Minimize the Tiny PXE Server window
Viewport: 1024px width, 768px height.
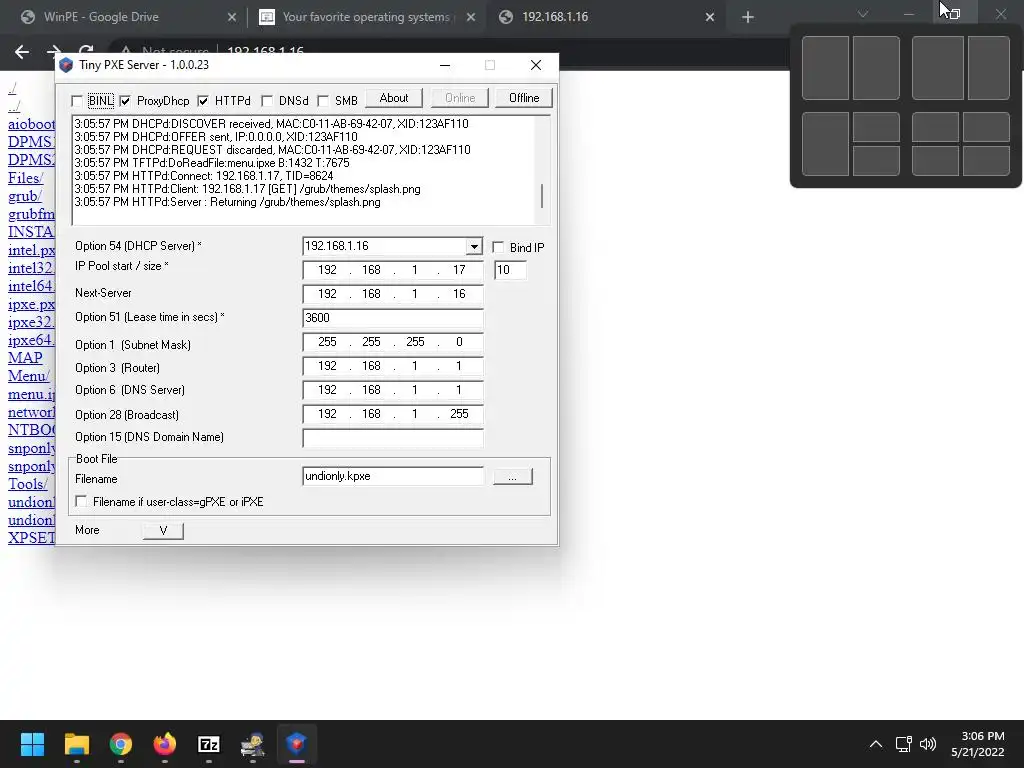tap(445, 65)
